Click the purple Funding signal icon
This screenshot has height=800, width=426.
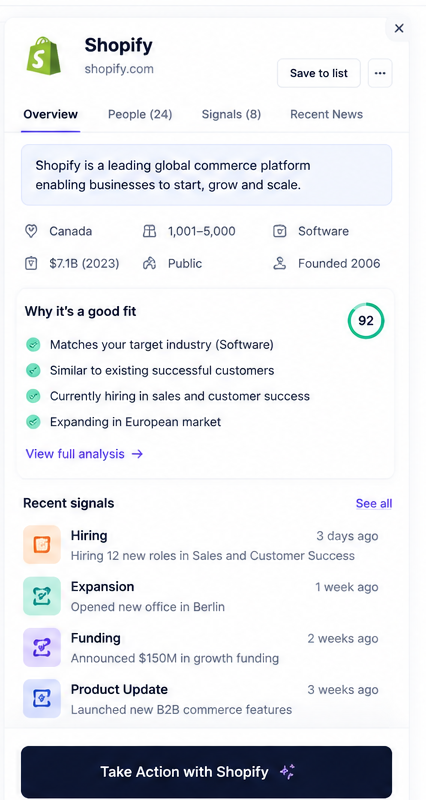pyautogui.click(x=42, y=647)
